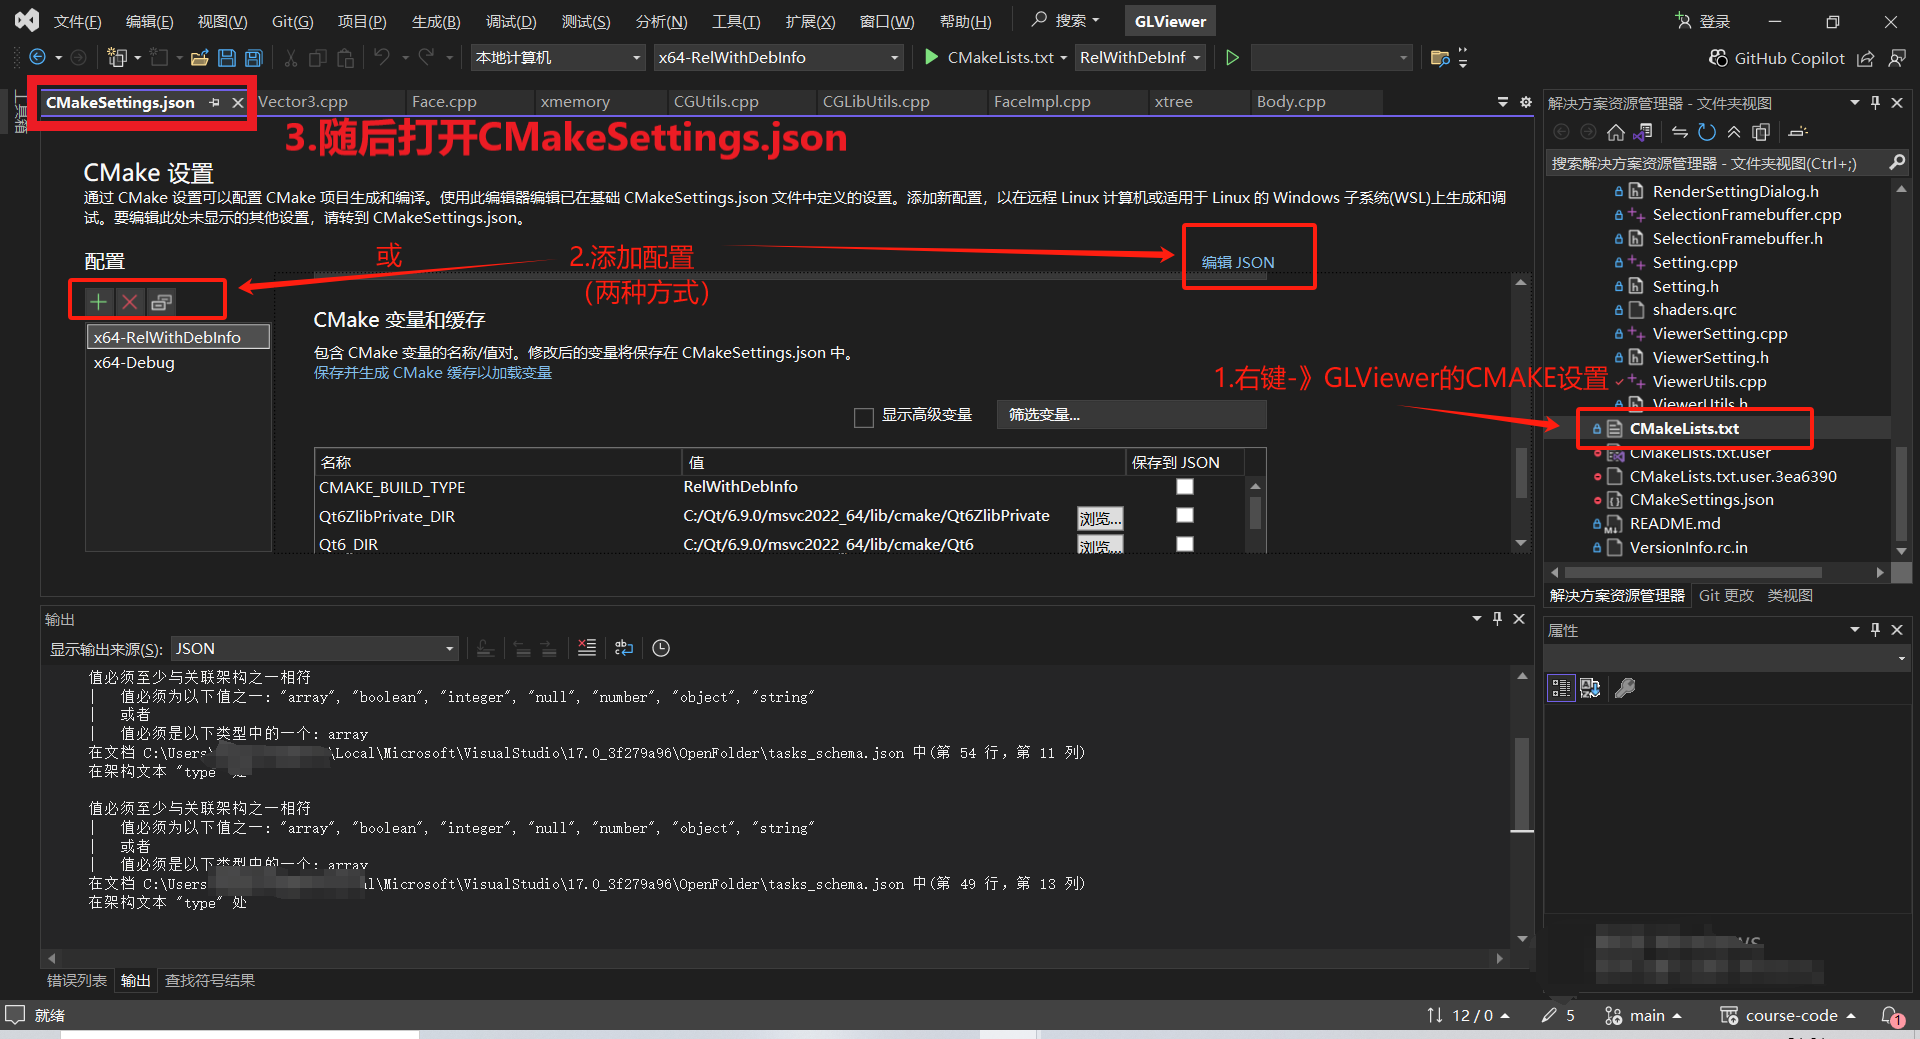Click the show all files icon
This screenshot has height=1039, width=1920.
1761,132
